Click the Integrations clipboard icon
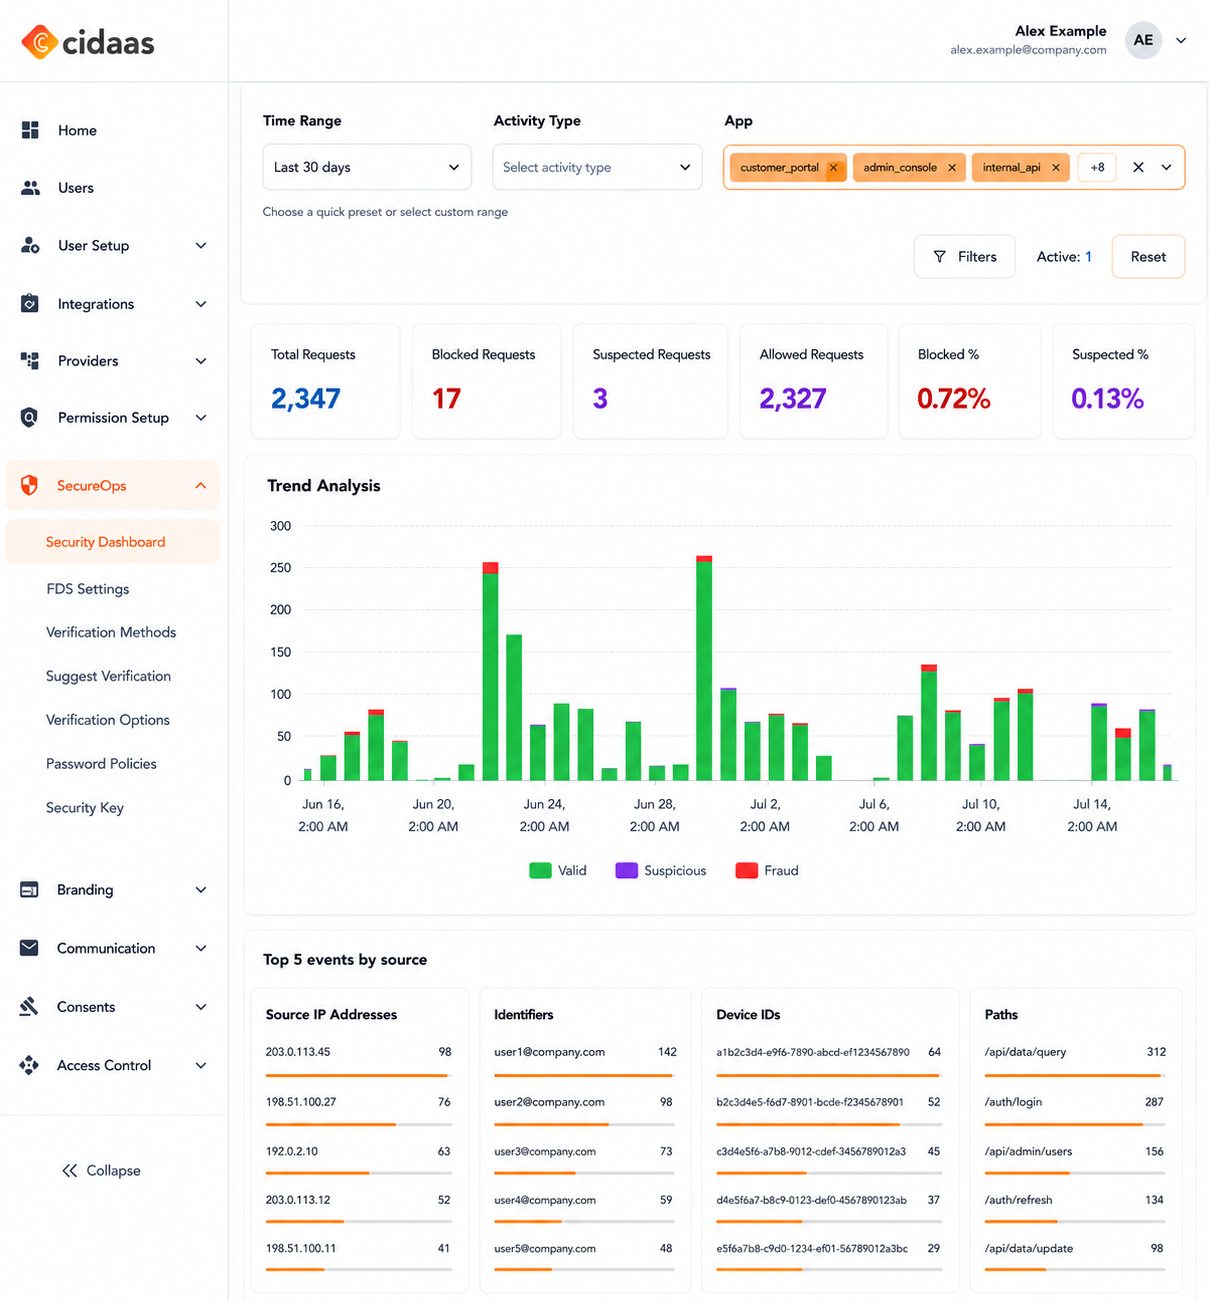1209x1301 pixels. point(30,303)
